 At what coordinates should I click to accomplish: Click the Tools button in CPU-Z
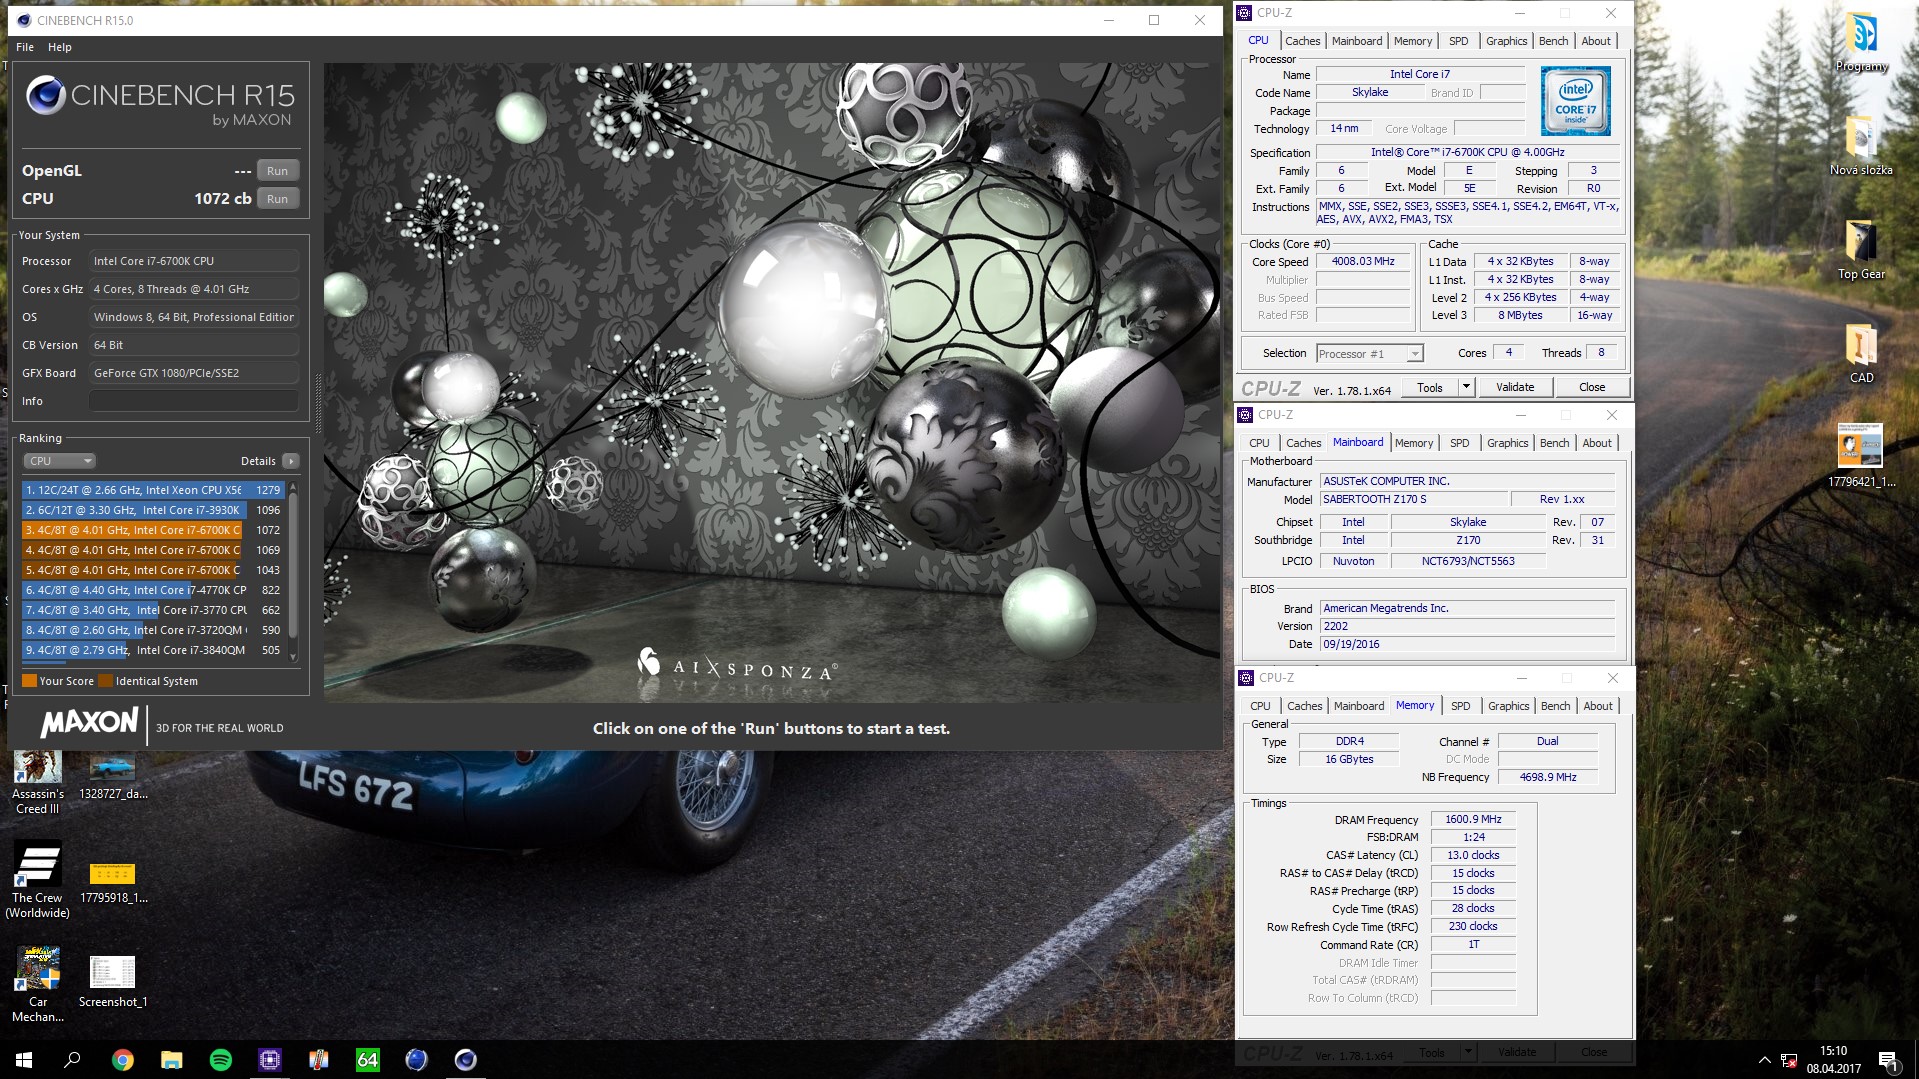tap(1429, 388)
